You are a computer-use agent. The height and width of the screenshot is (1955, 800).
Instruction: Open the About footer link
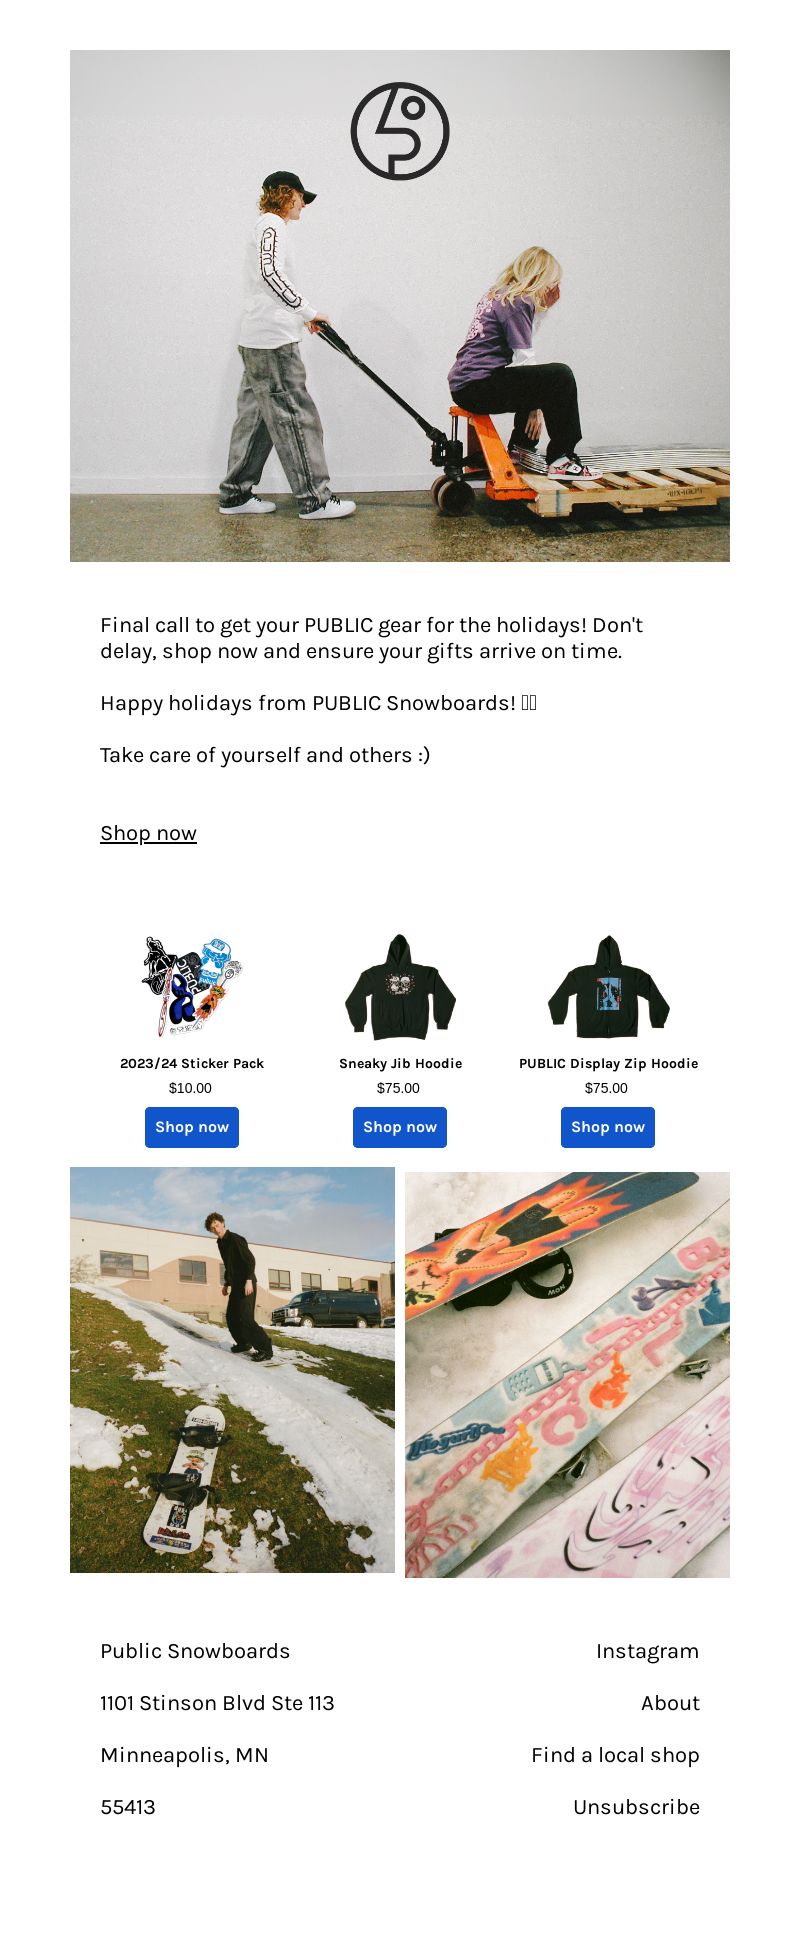670,1703
